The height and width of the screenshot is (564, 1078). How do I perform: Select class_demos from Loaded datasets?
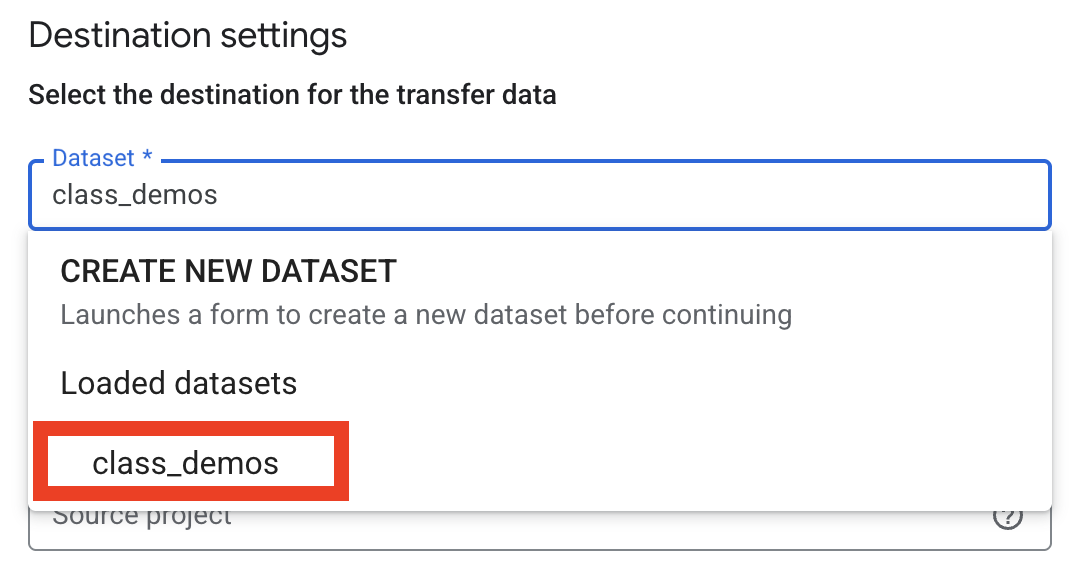click(185, 463)
